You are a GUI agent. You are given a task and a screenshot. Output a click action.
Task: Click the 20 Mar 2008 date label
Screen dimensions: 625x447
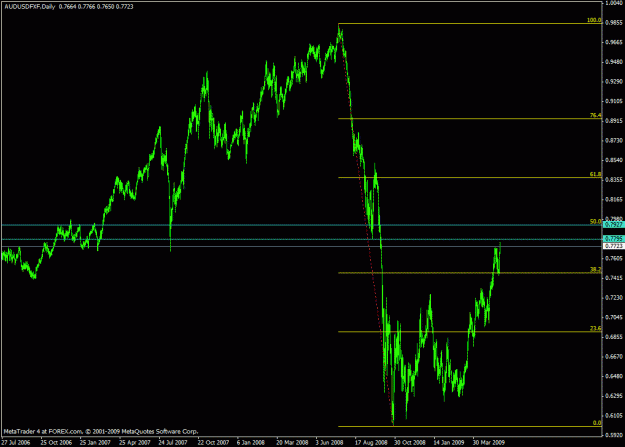(x=292, y=443)
